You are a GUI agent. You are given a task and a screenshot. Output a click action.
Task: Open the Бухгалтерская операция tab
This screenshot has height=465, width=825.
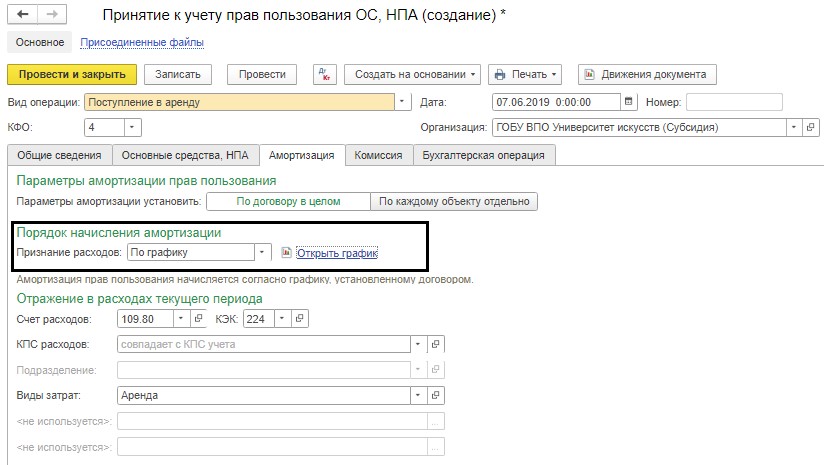tap(484, 155)
